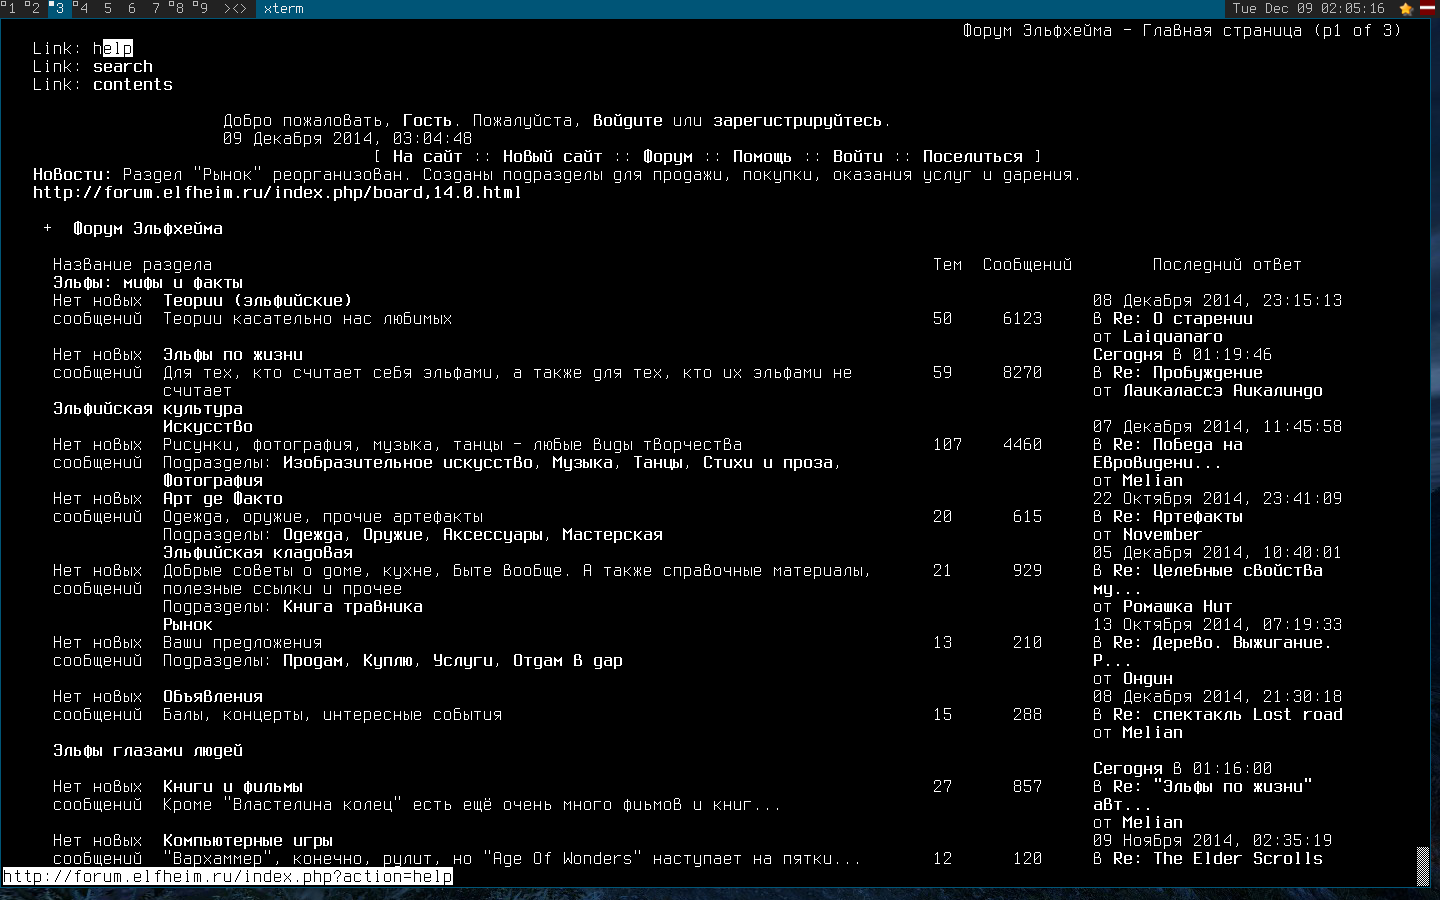1440x900 pixels.
Task: Open the 'Фотография' sub-board
Action: pyautogui.click(x=213, y=480)
